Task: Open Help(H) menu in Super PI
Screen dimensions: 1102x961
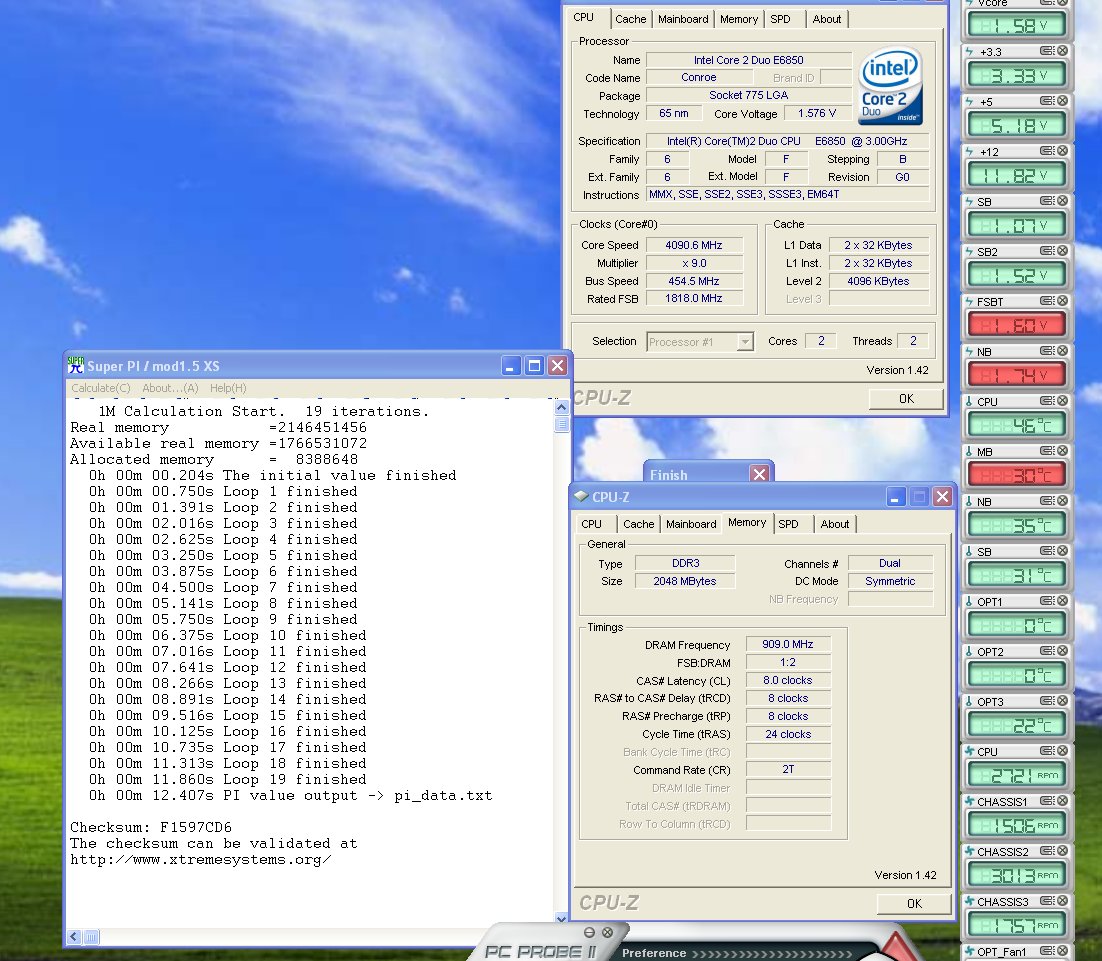Action: click(228, 388)
